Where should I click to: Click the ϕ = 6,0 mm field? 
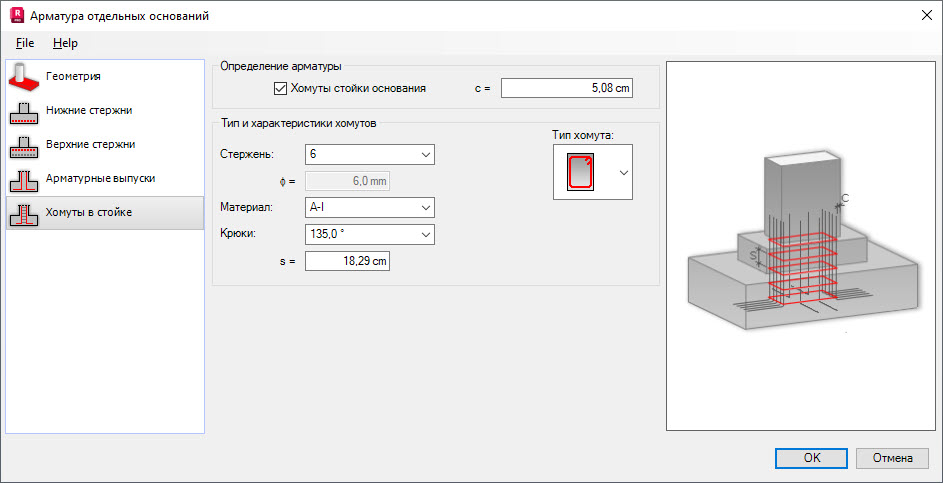click(x=348, y=180)
